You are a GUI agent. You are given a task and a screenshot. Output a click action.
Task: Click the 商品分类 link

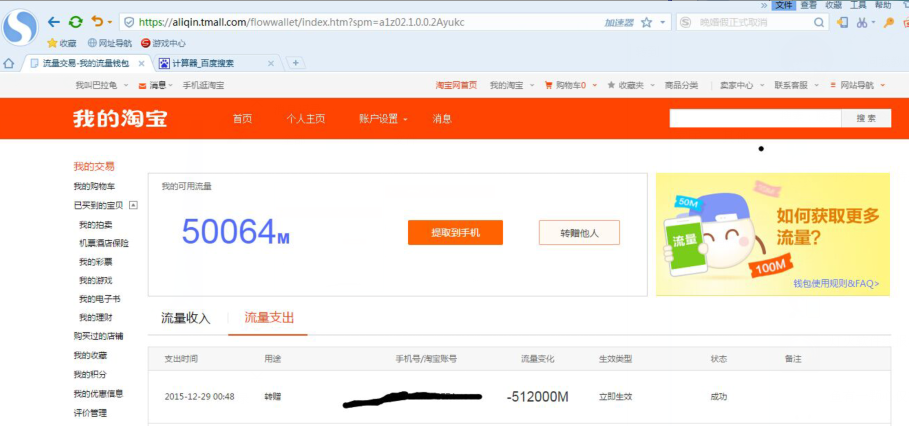tap(681, 85)
